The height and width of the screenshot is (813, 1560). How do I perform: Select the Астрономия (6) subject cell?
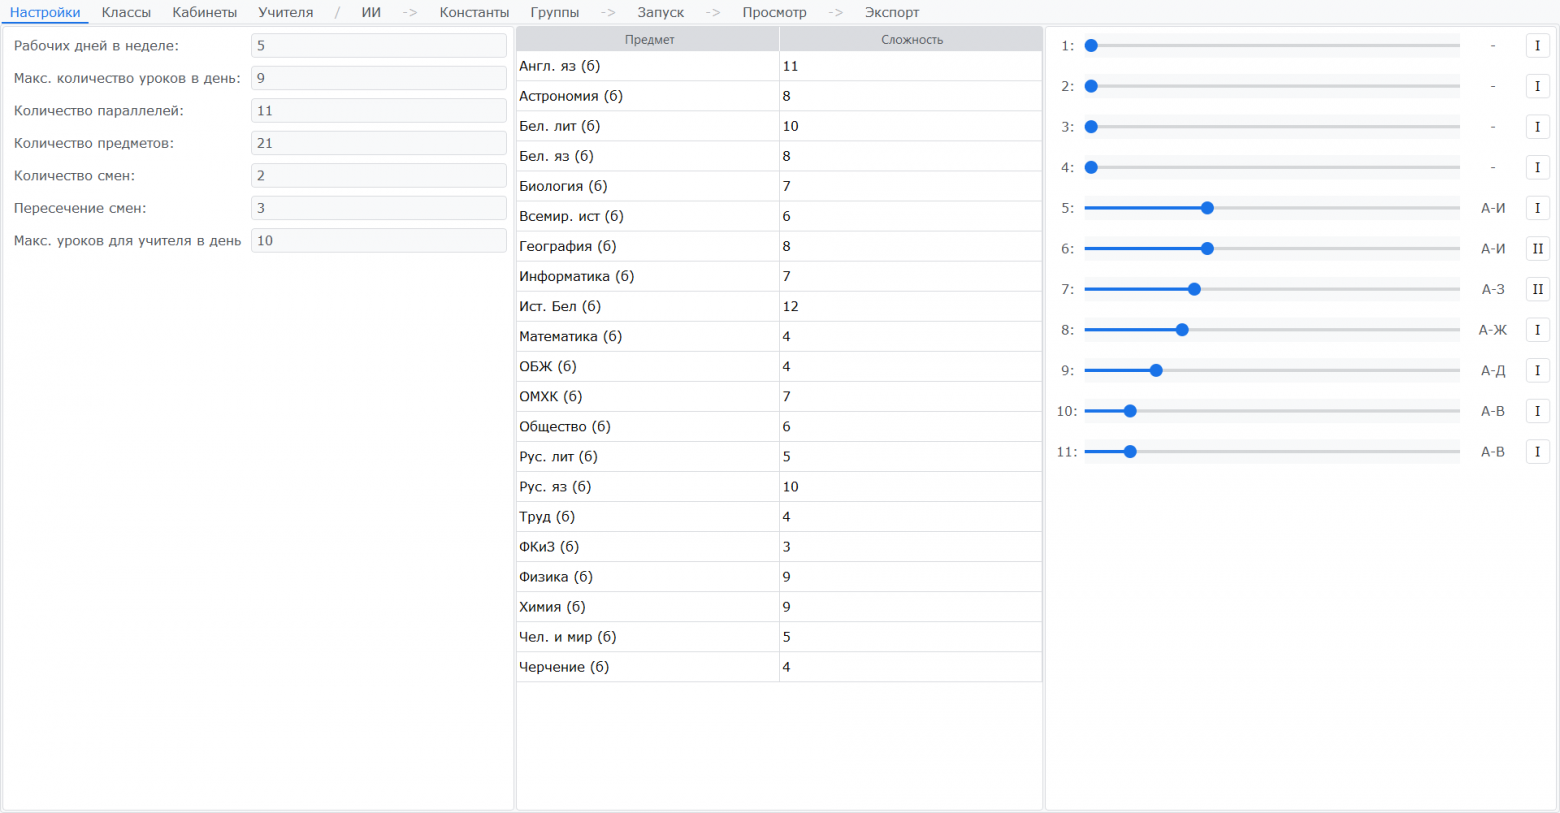click(648, 96)
